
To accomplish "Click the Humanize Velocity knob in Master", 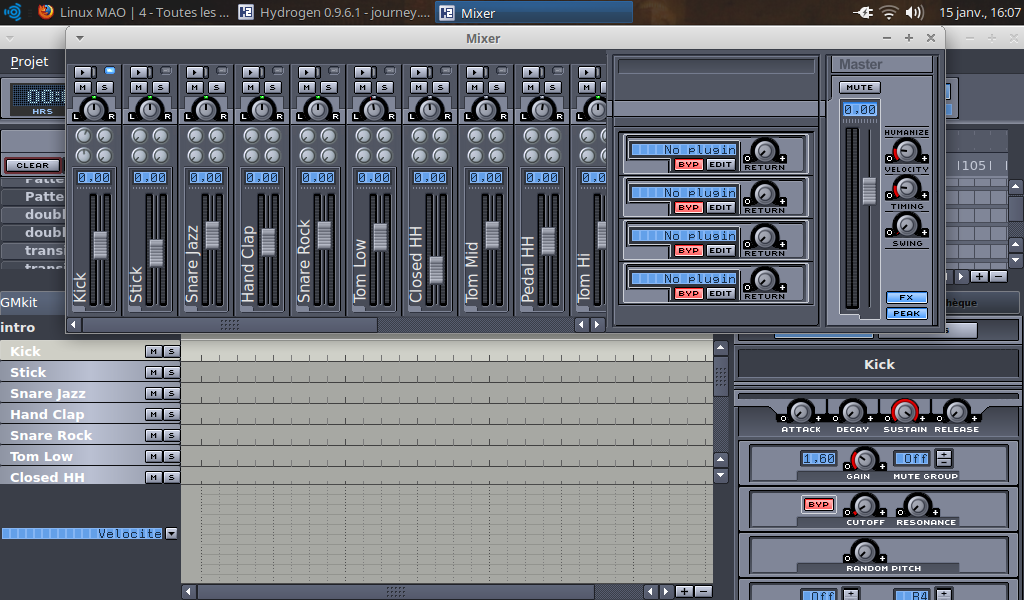I will [906, 151].
